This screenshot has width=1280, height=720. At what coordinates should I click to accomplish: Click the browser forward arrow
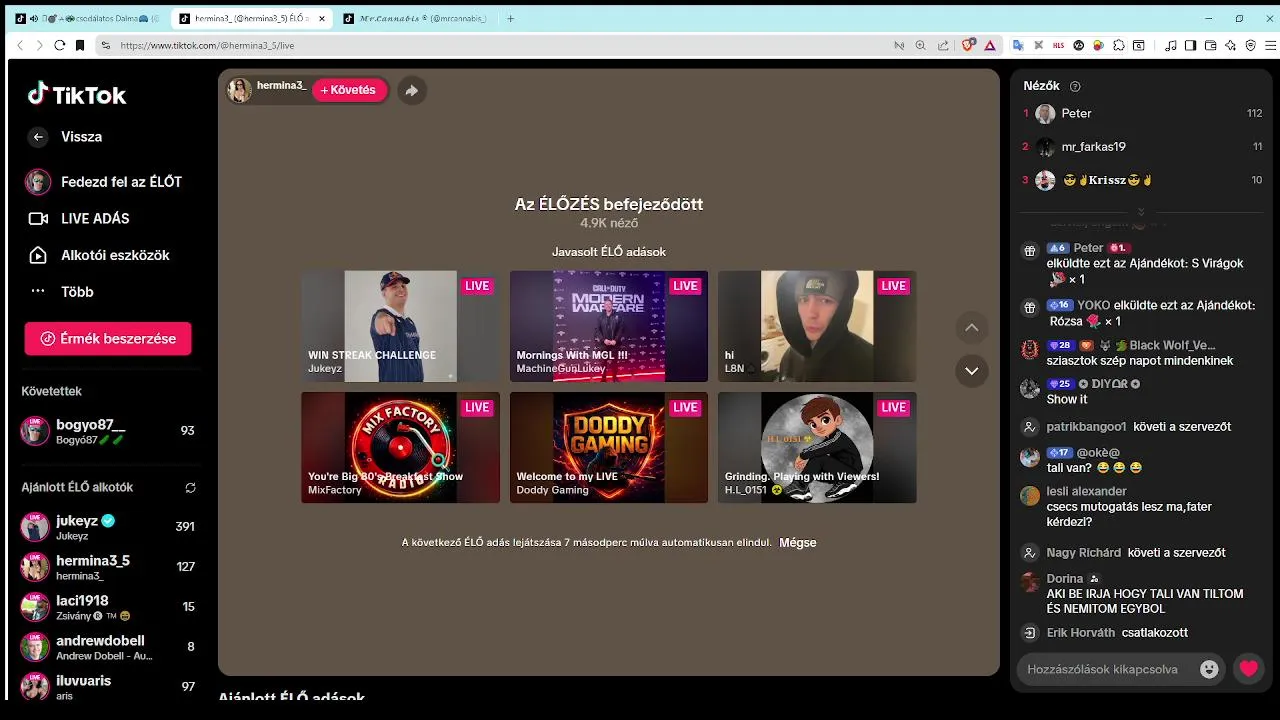point(40,45)
